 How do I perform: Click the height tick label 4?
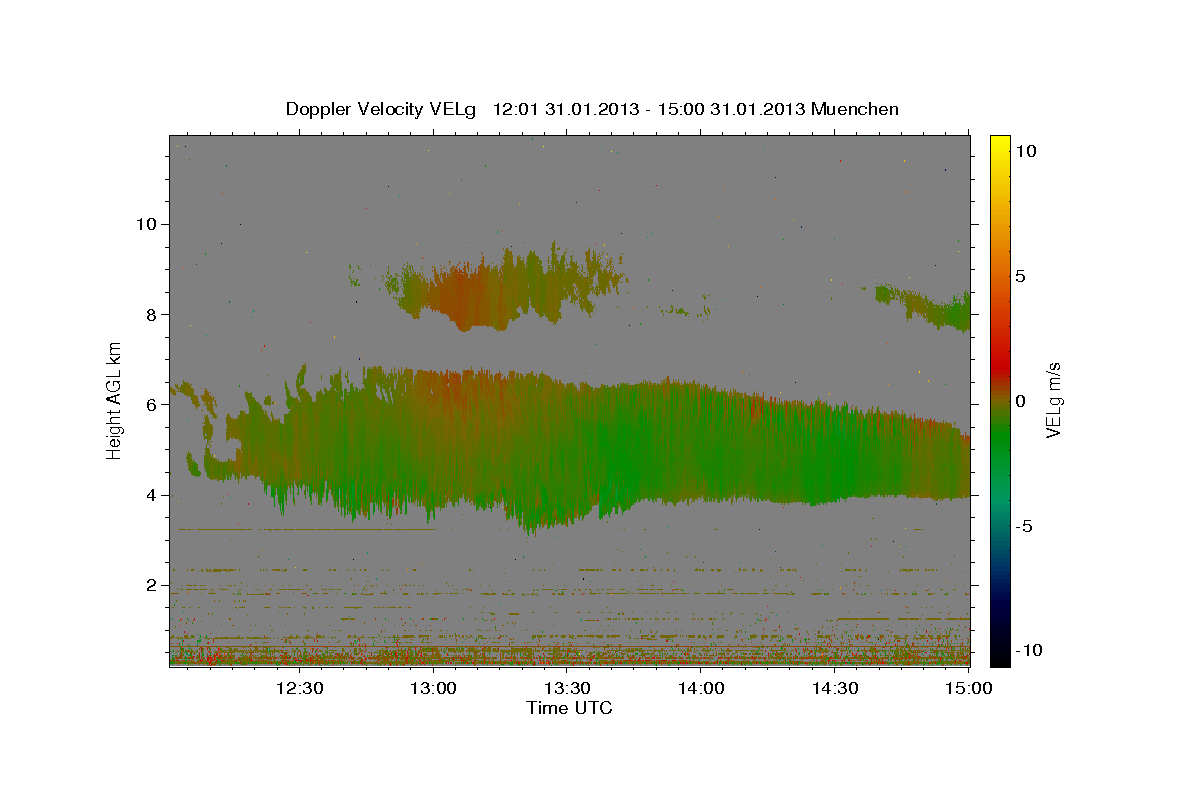(x=151, y=495)
